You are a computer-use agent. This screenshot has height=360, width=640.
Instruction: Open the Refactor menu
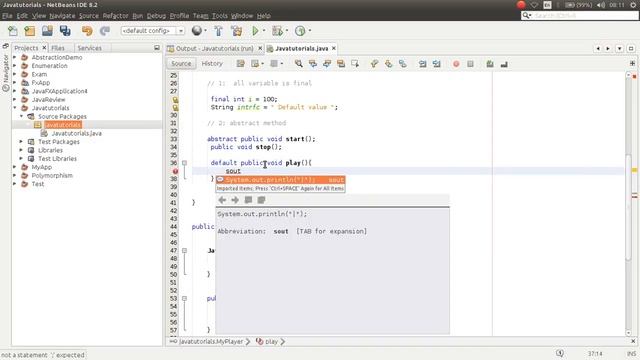[x=116, y=16]
